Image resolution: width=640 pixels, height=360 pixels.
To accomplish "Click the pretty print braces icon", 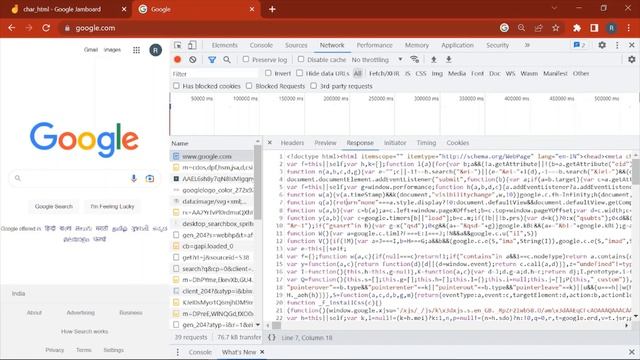I will tap(271, 338).
